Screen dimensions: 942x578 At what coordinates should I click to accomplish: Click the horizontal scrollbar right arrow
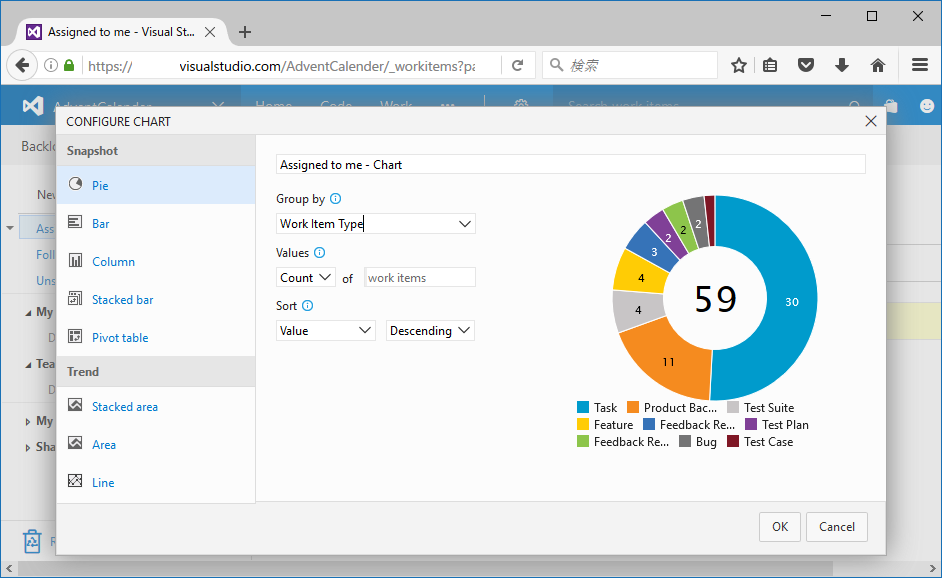click(x=933, y=568)
